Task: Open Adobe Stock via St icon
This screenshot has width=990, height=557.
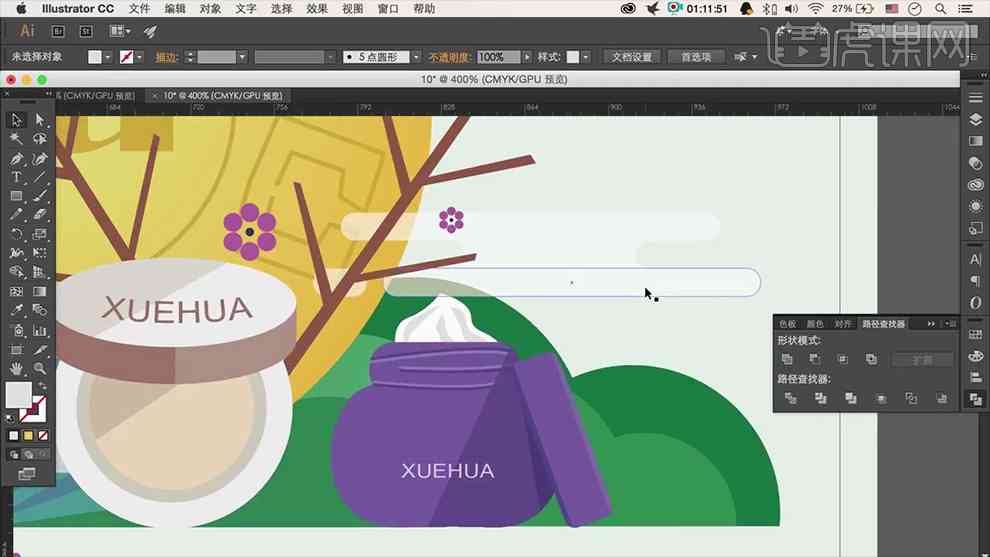Action: tap(86, 31)
